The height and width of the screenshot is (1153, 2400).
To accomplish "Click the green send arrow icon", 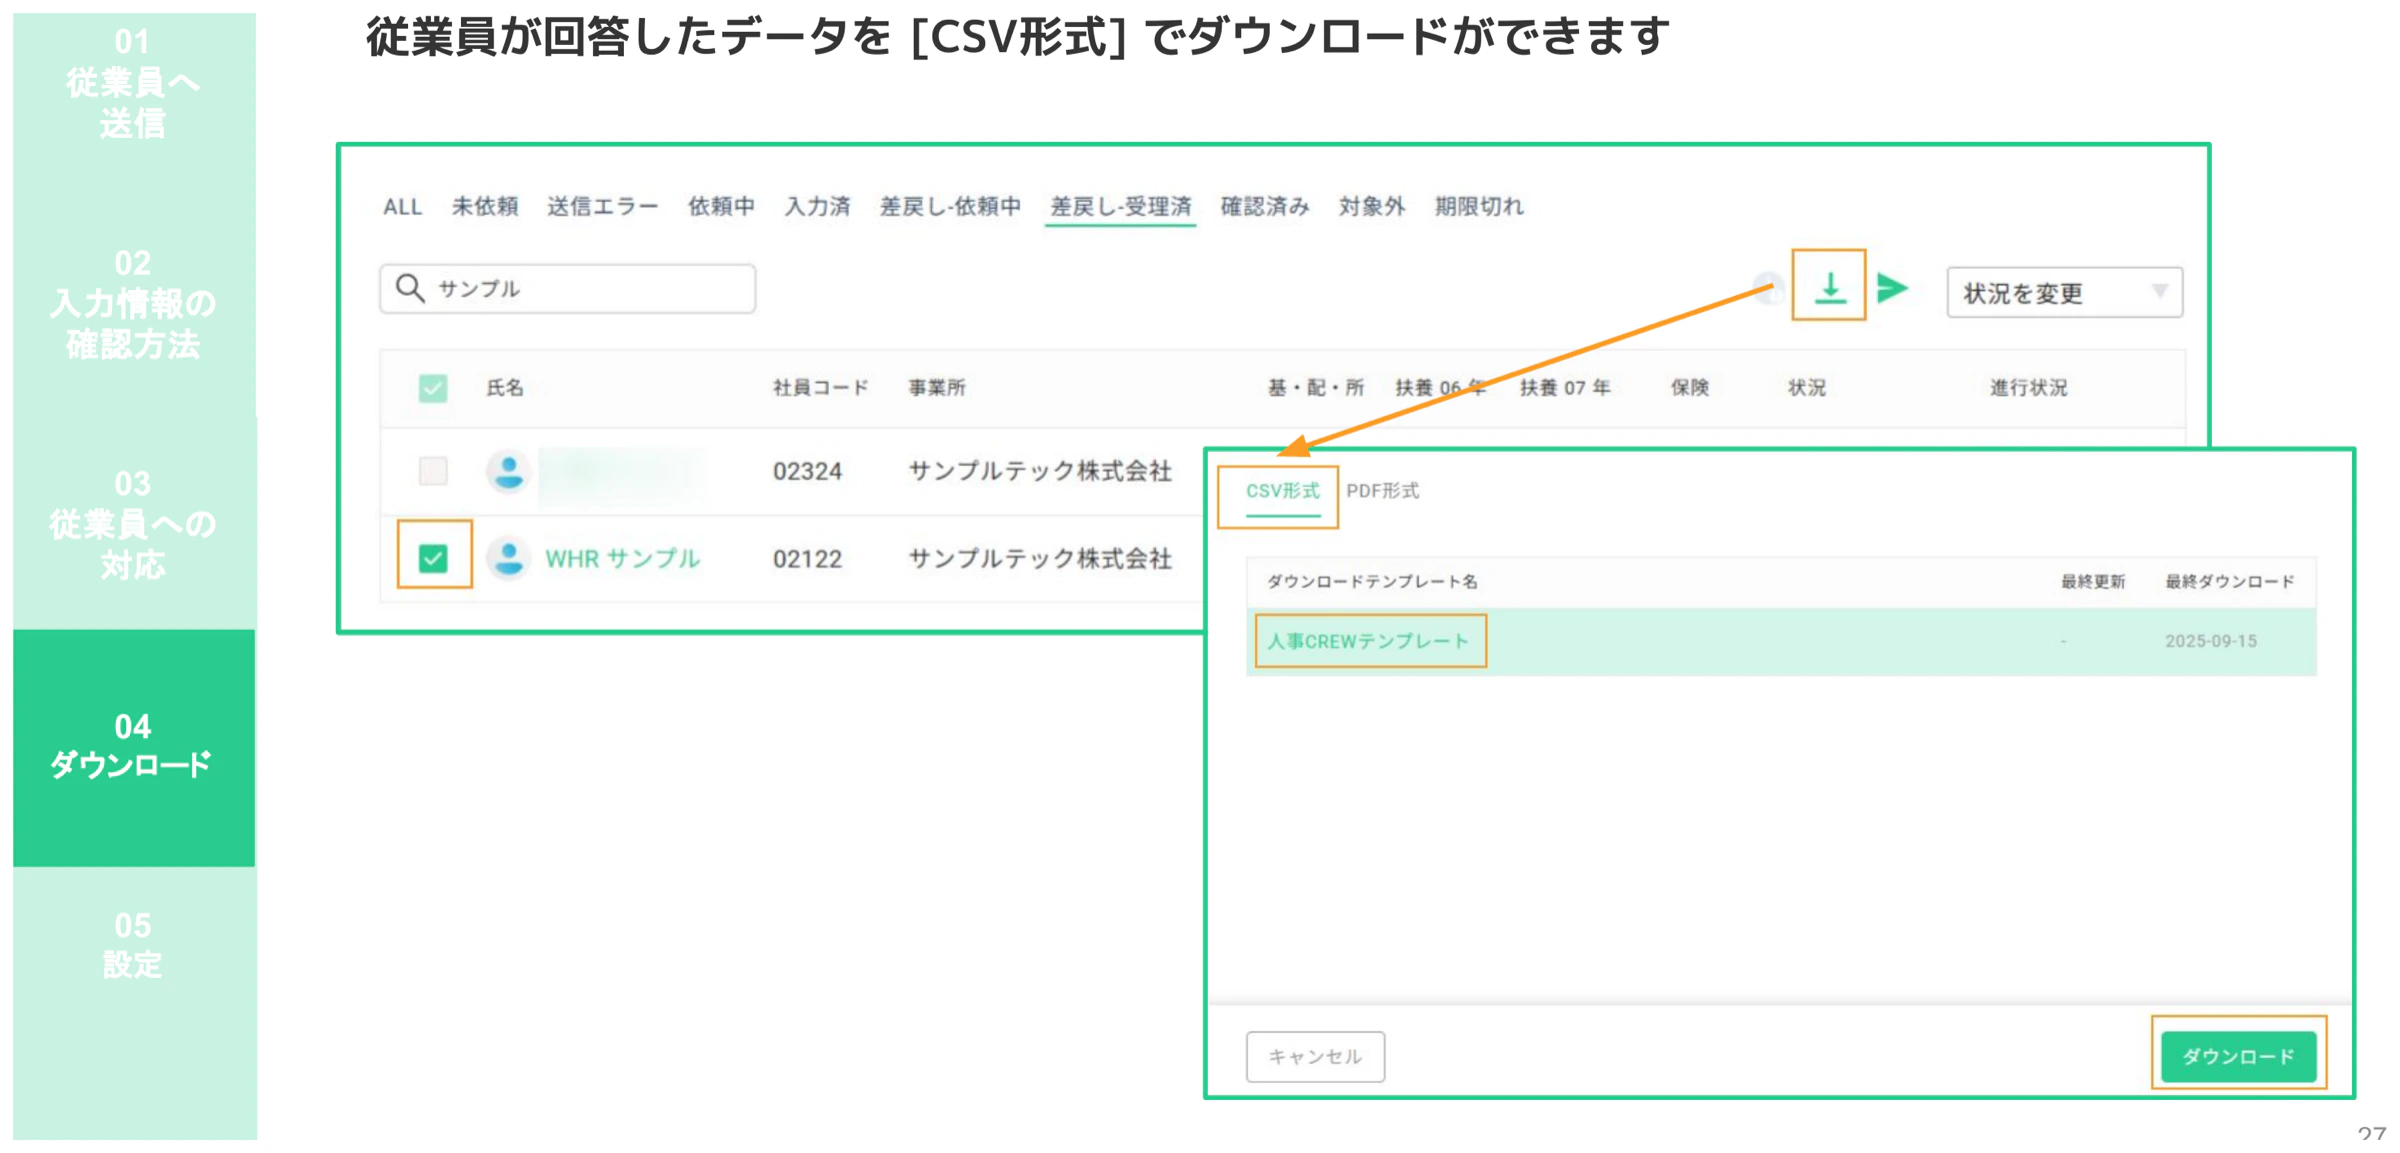I will (1892, 288).
